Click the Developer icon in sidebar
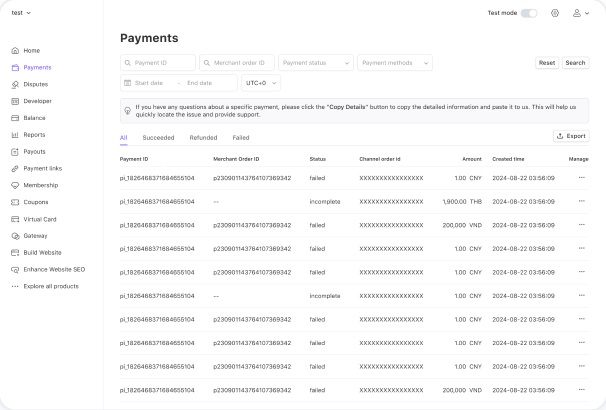 [15, 101]
